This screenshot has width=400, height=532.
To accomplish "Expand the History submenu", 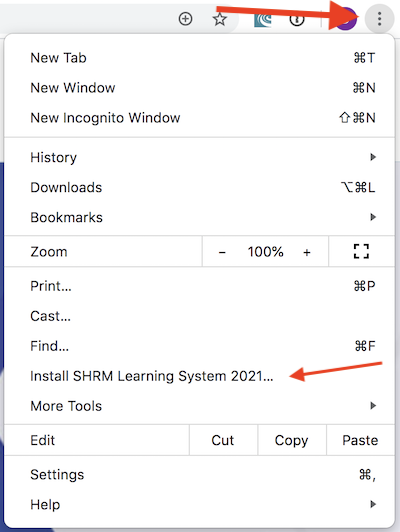I will point(199,157).
